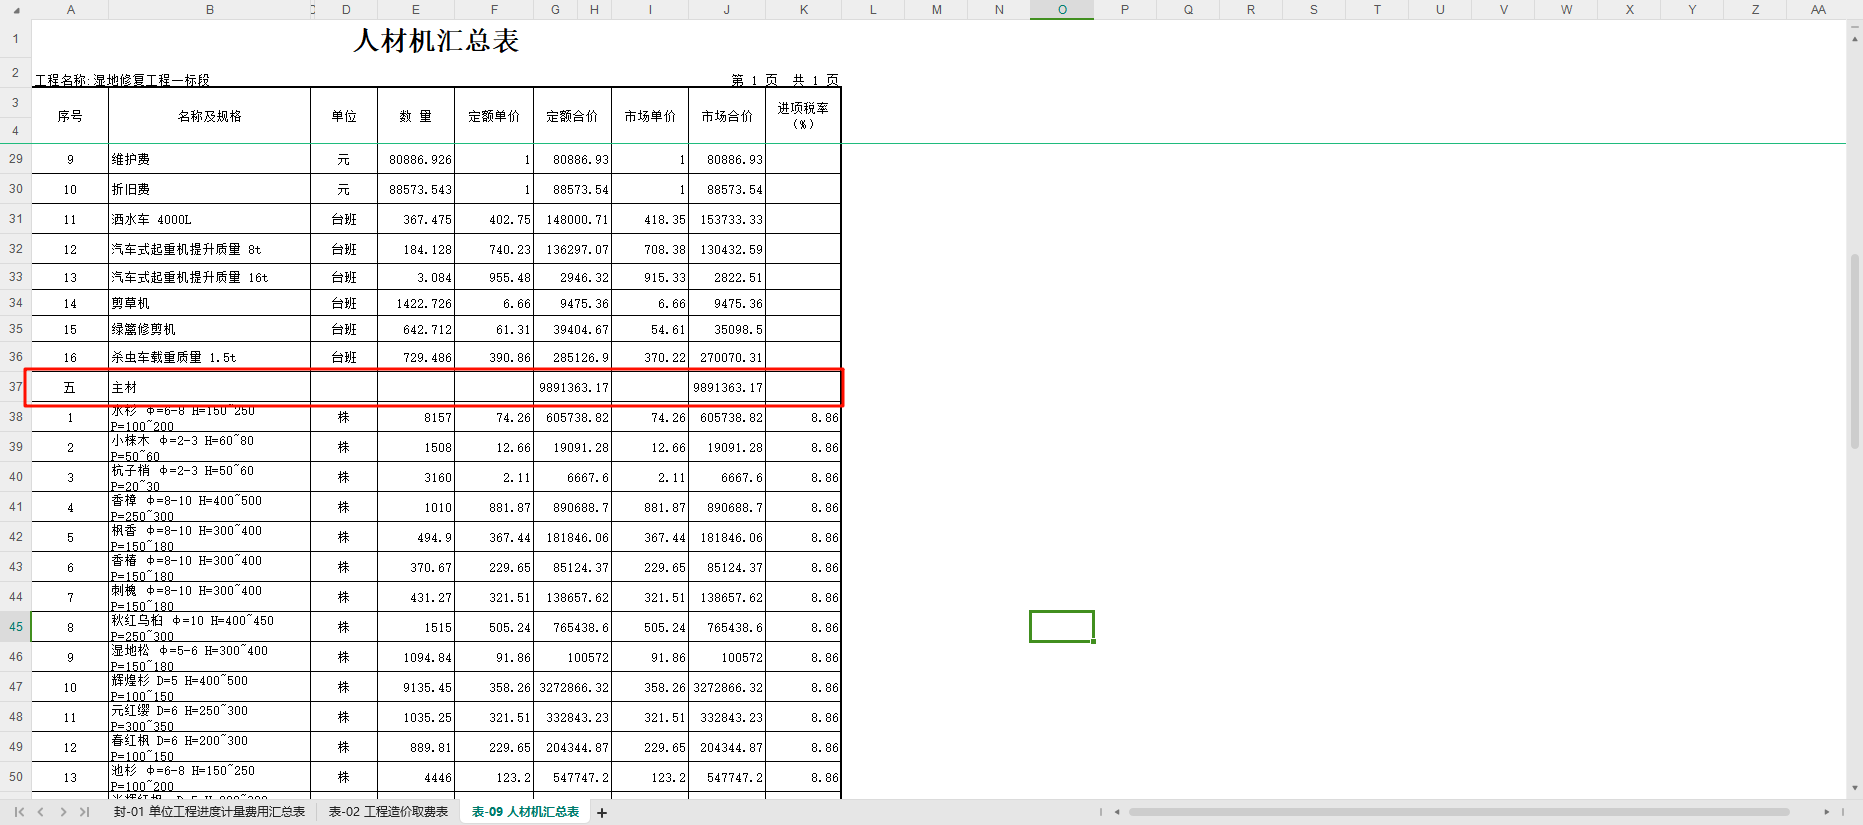Click the 折旧费 cell
The width and height of the screenshot is (1863, 825).
(x=210, y=189)
